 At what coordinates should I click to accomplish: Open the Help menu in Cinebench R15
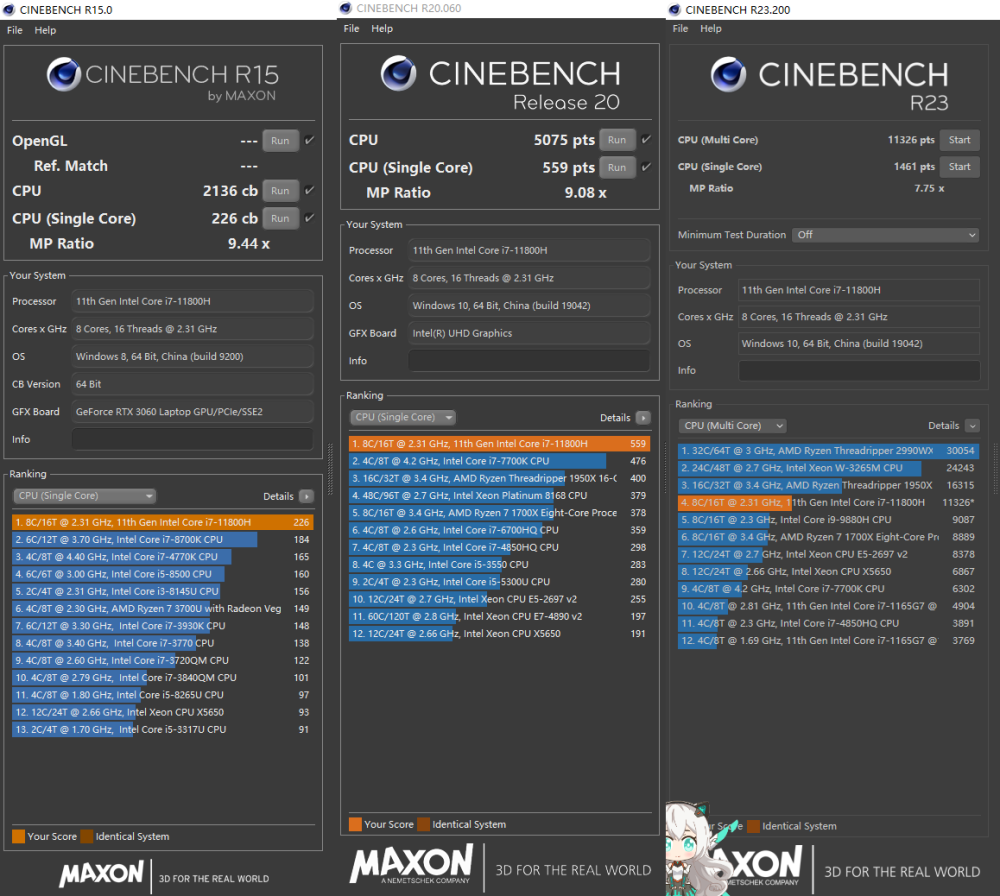(x=45, y=30)
